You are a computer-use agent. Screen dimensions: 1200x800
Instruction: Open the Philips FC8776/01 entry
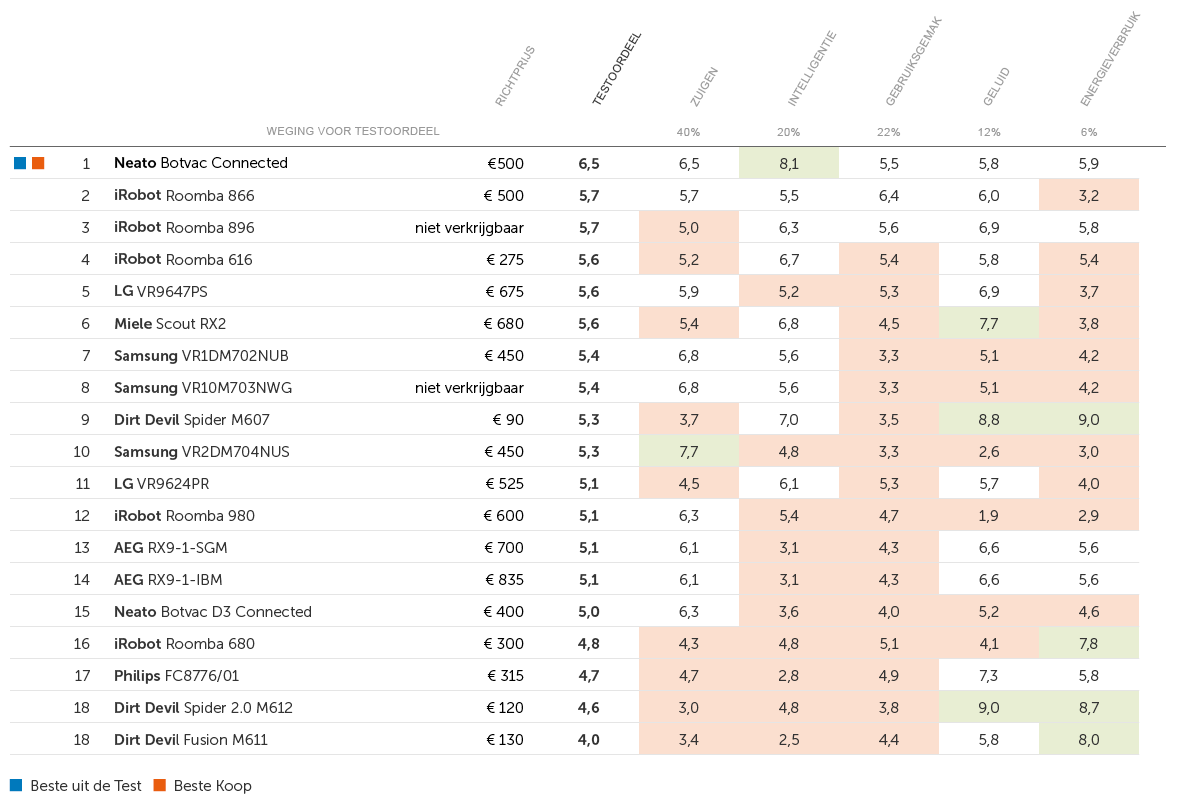[176, 675]
